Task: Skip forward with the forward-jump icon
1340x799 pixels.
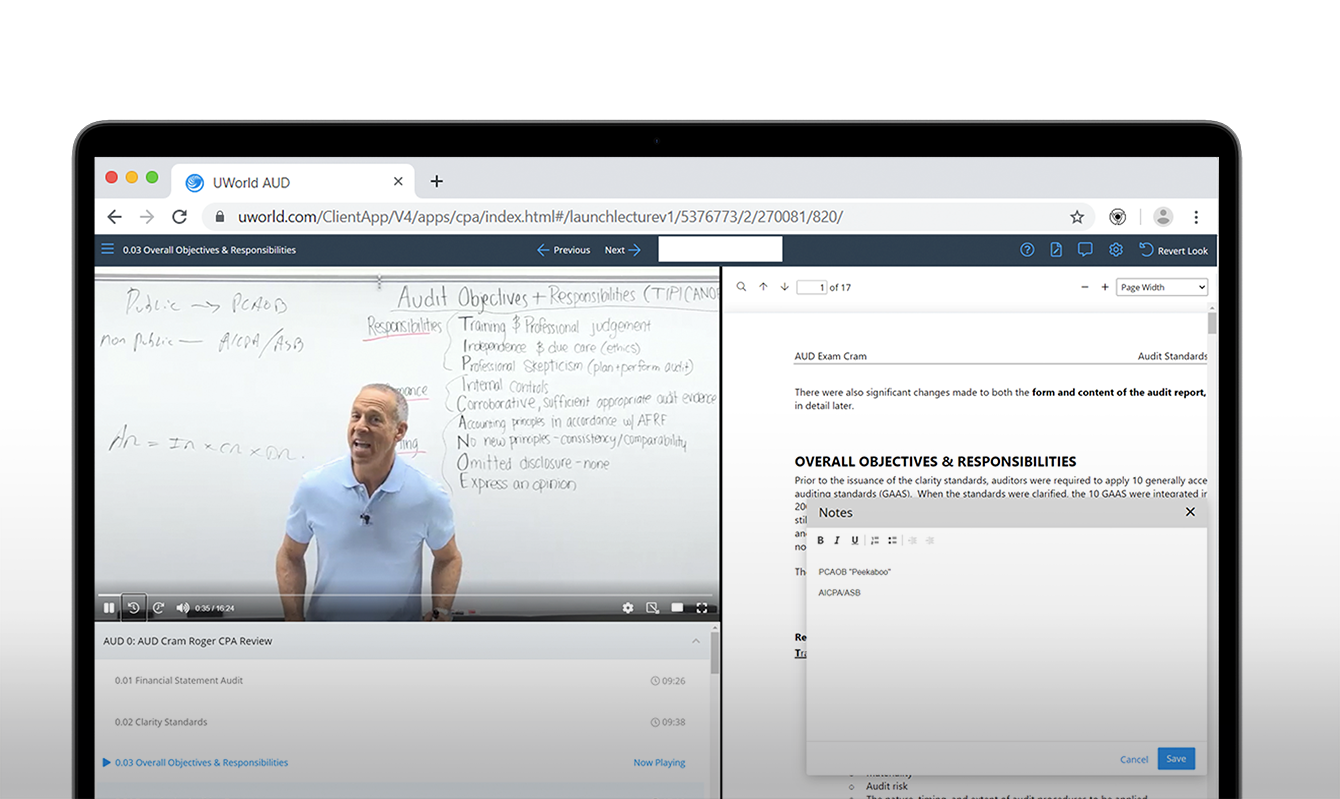Action: pos(158,608)
